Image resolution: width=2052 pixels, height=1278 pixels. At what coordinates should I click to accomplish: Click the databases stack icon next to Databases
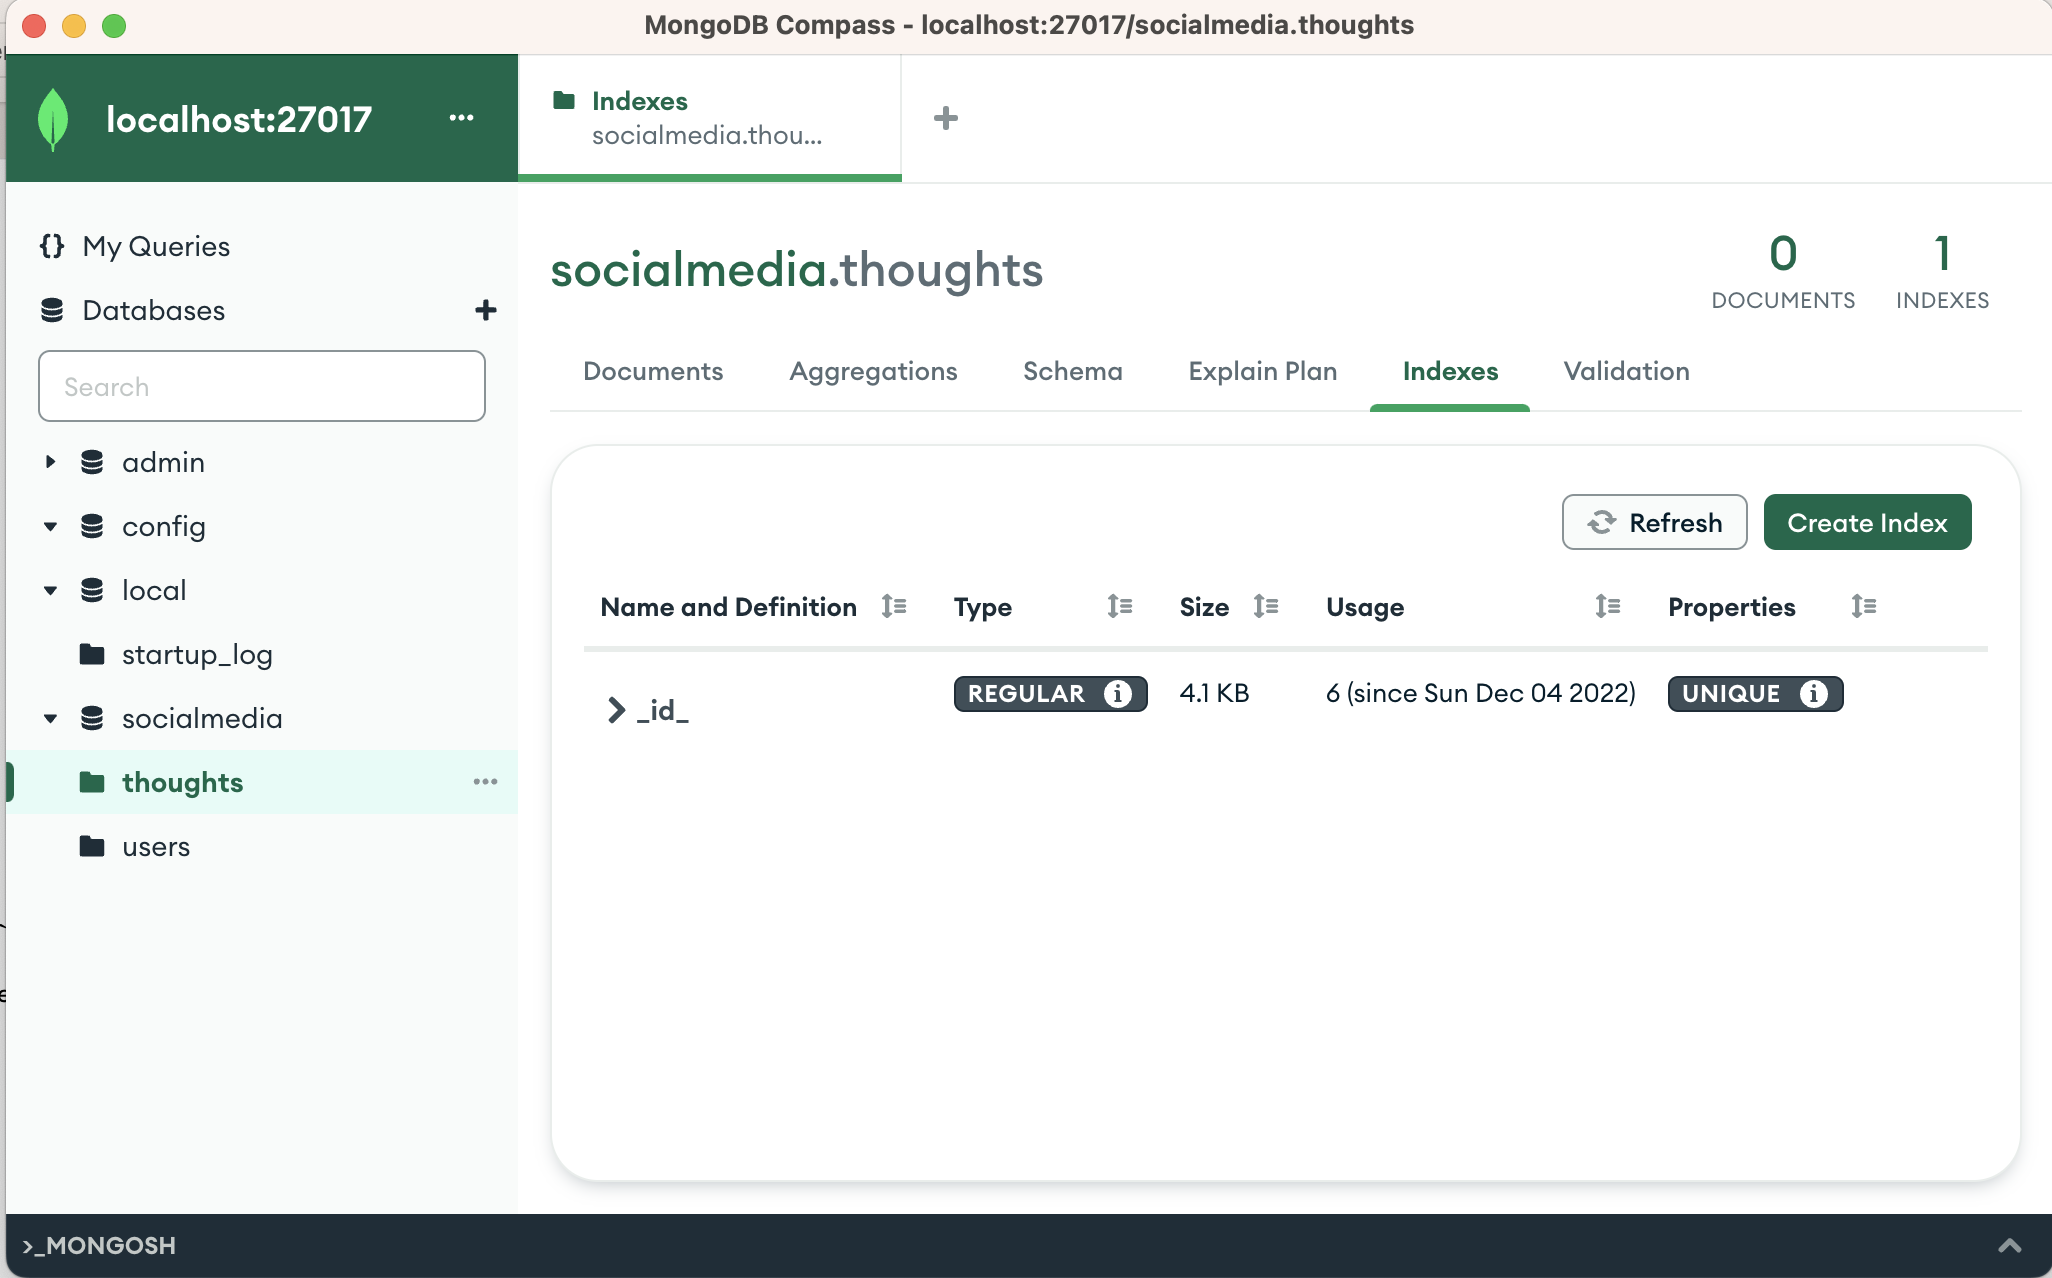54,310
